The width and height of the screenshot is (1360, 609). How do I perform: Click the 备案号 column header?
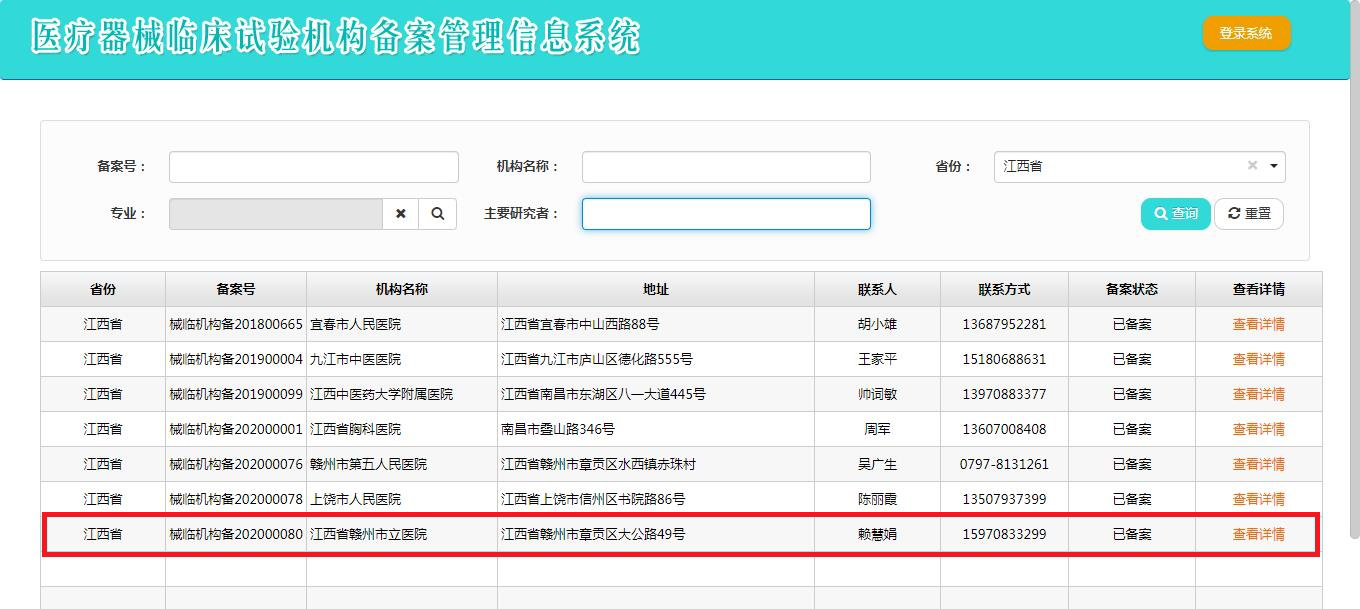coord(236,289)
